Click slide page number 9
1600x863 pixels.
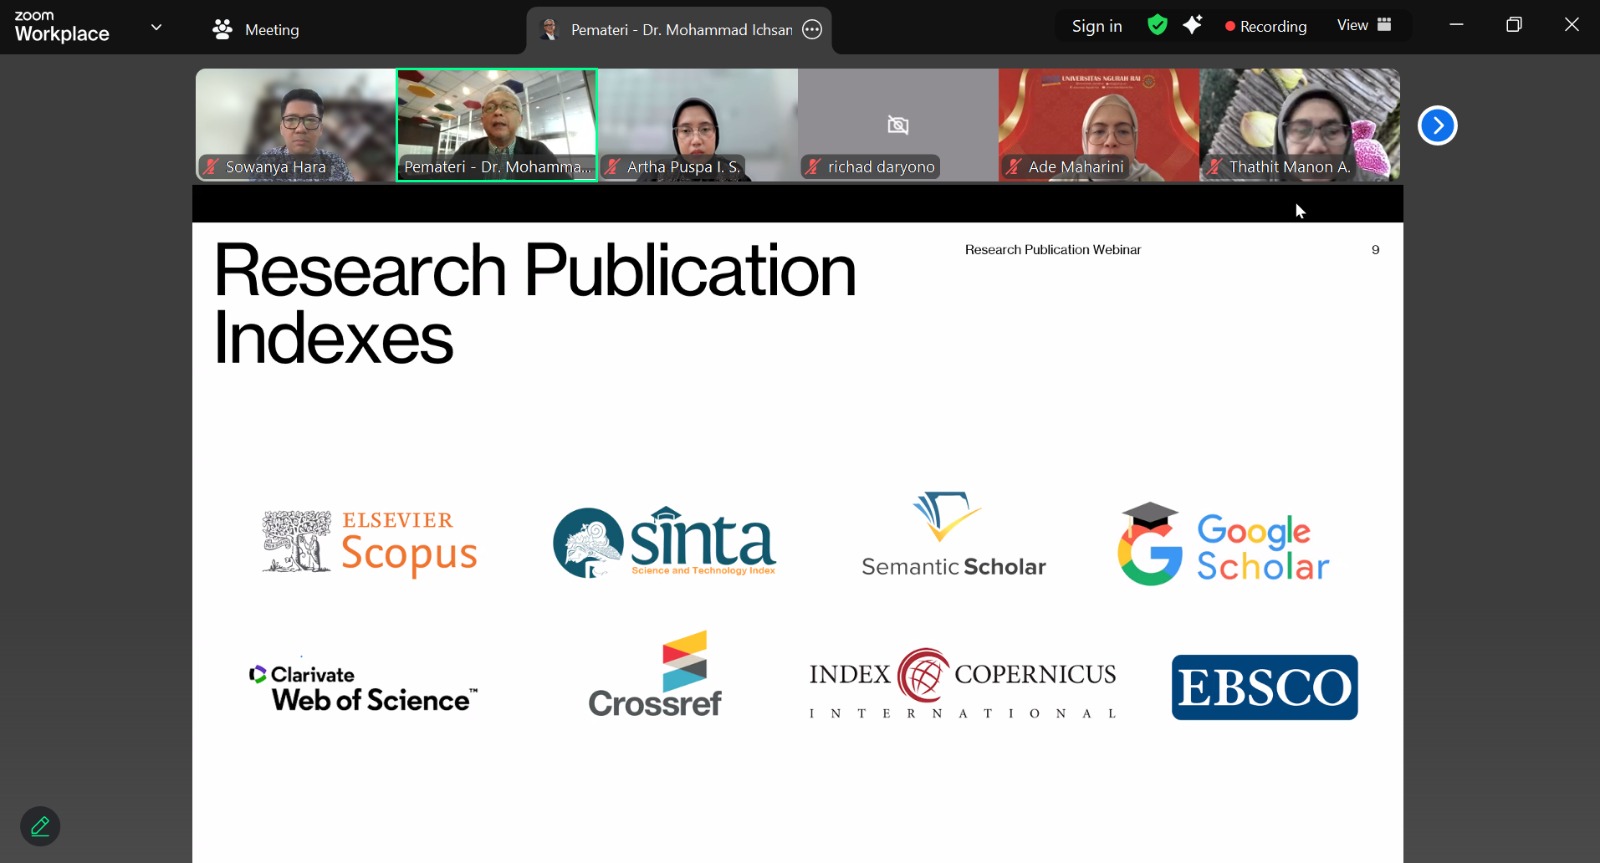point(1375,250)
